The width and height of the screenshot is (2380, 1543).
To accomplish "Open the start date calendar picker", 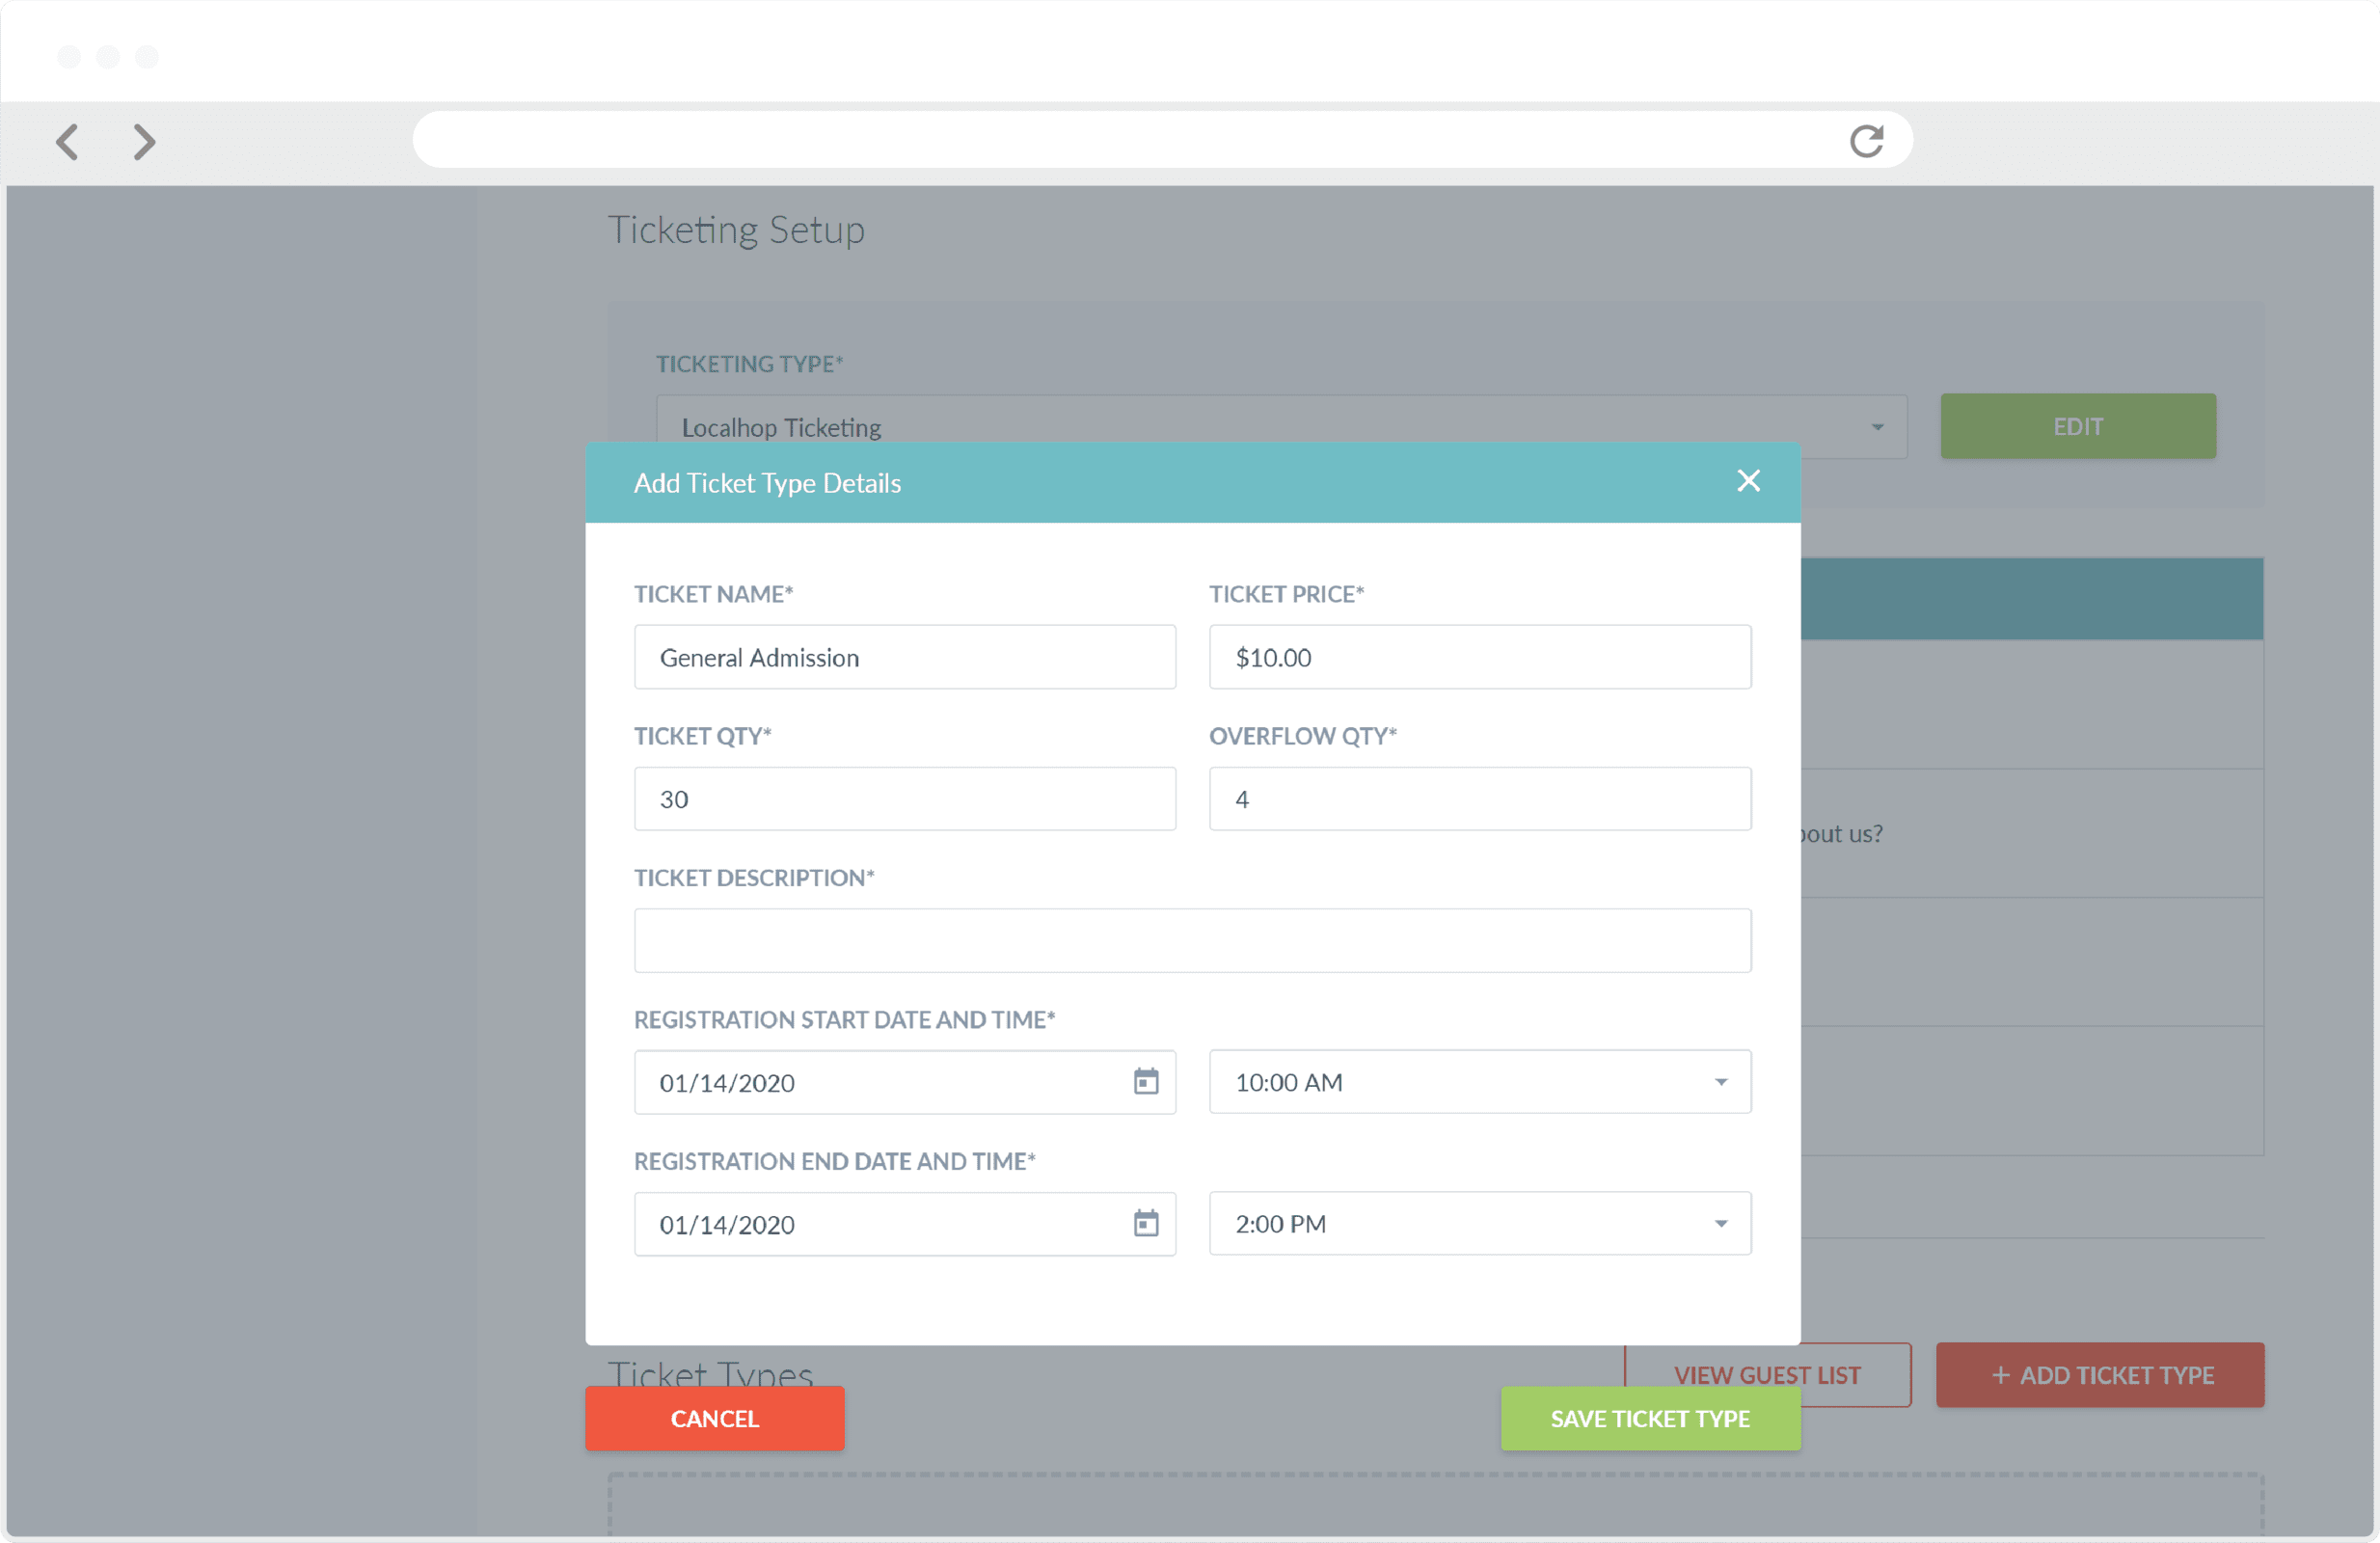I will (1146, 1082).
